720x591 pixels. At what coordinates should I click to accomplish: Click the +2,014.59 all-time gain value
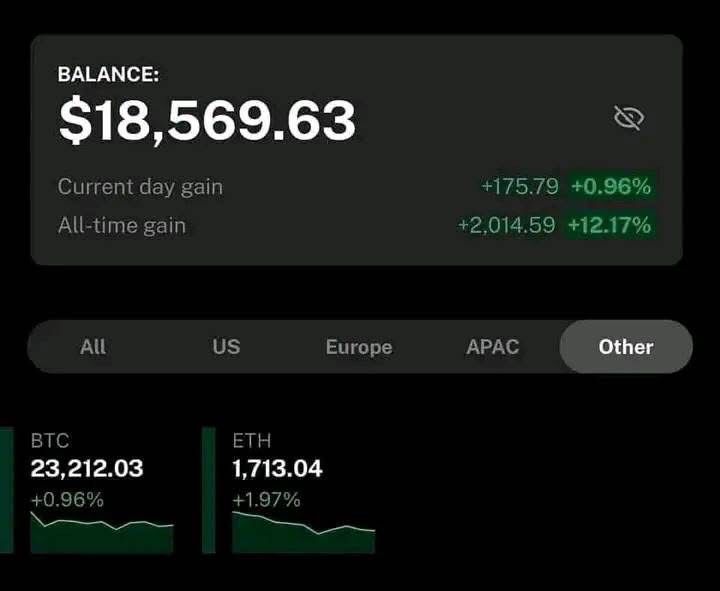(507, 225)
